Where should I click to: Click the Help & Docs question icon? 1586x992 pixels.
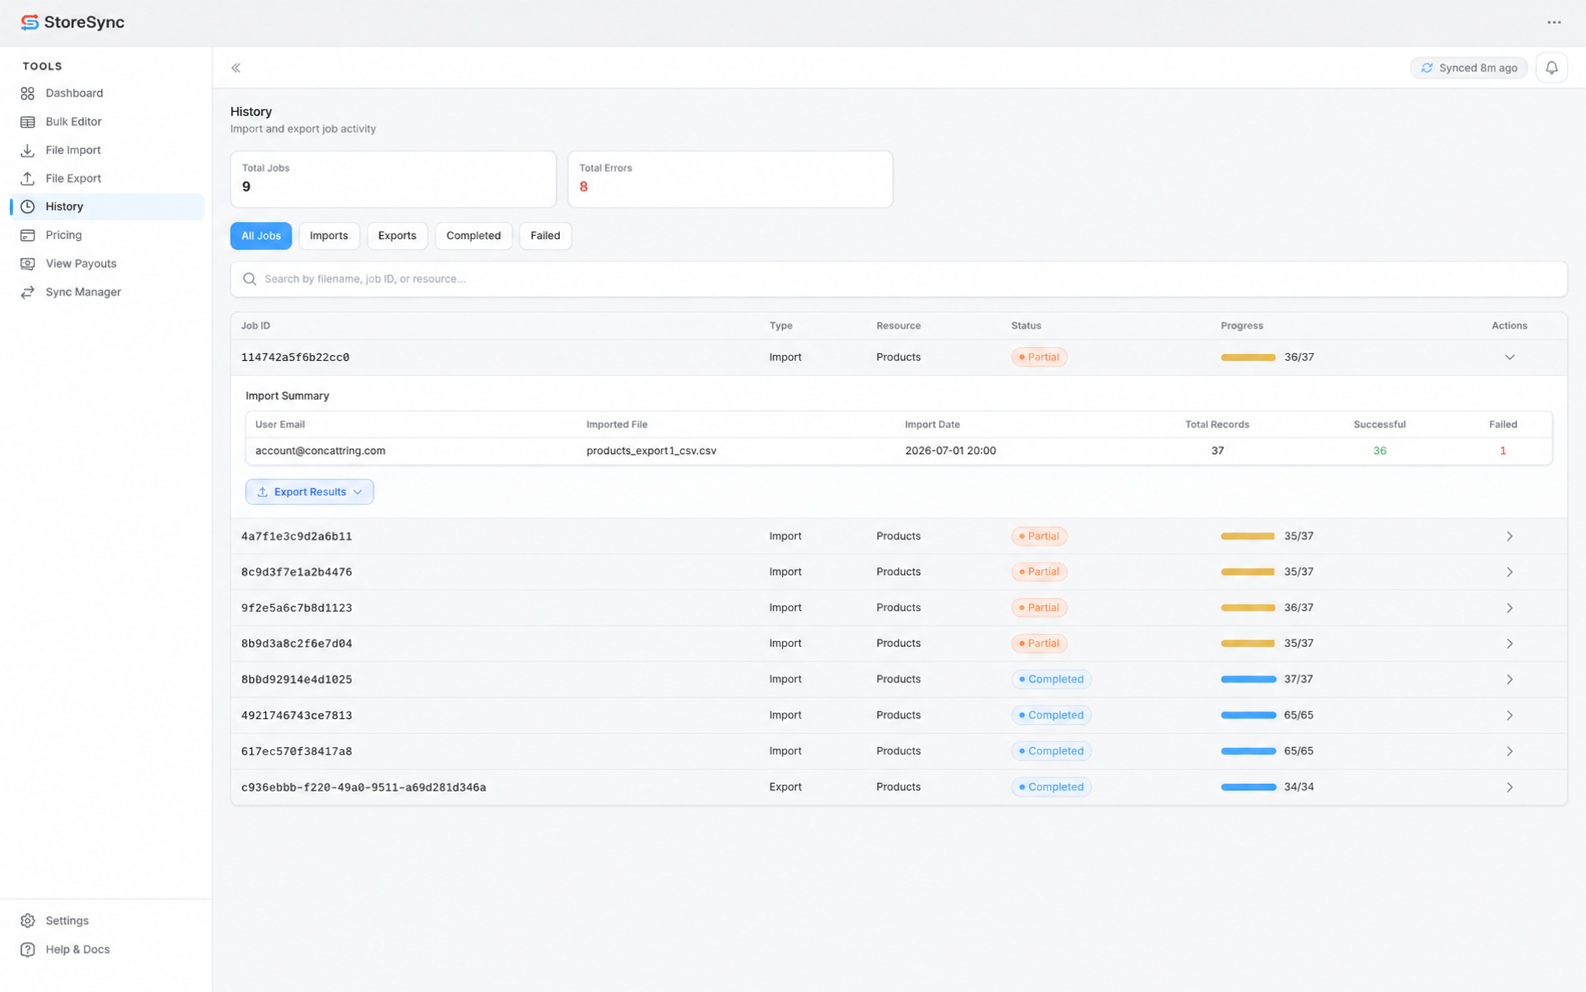pos(28,950)
